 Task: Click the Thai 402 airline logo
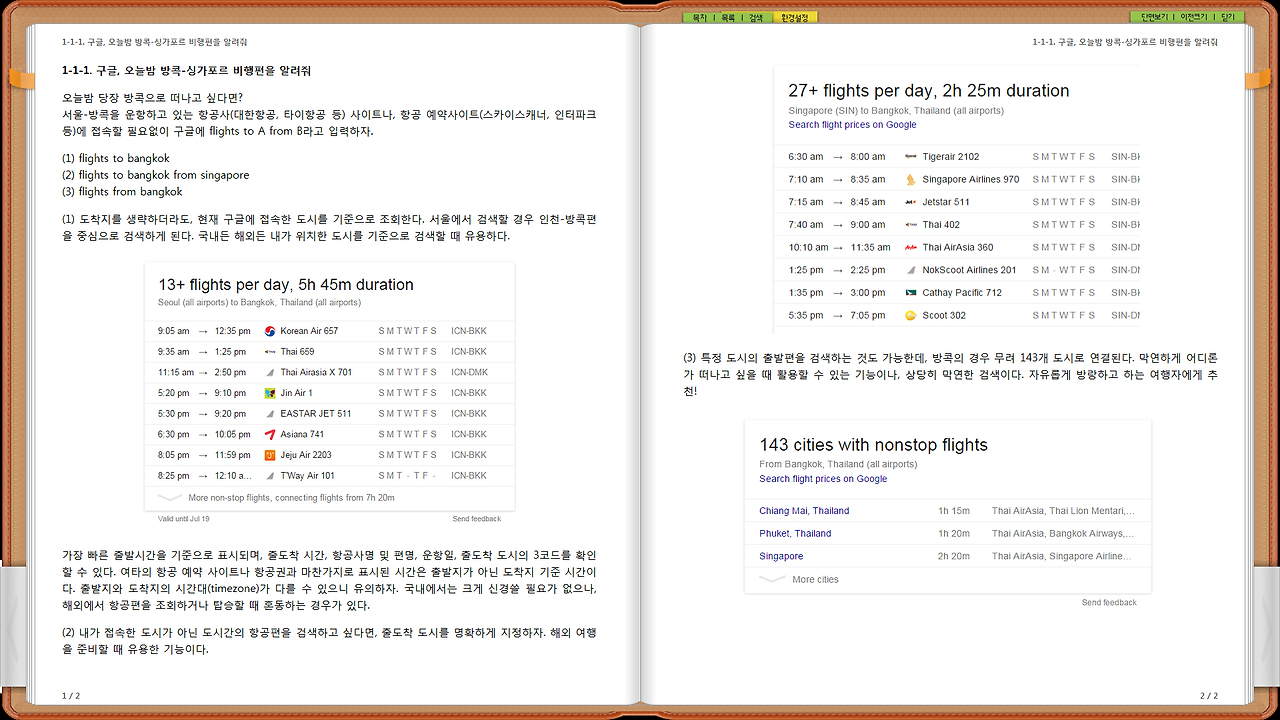pyautogui.click(x=911, y=225)
